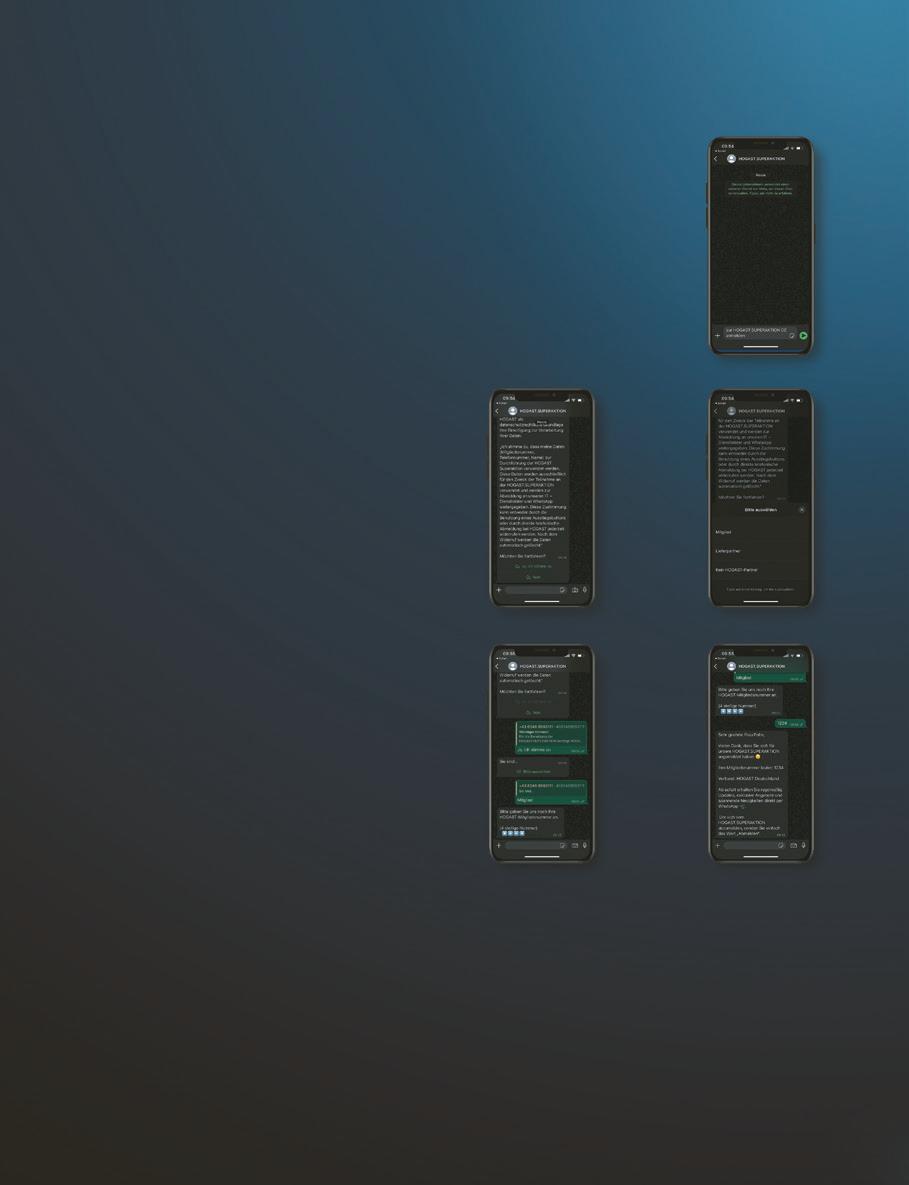
Task: Focus message field in phone with Ja/Nein buttons
Action: coord(536,590)
